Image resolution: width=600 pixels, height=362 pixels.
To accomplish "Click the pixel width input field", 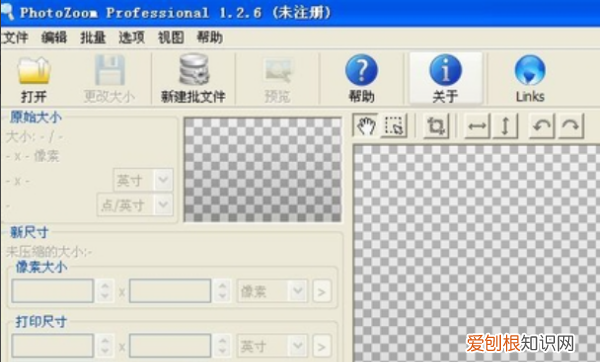I will [x=52, y=291].
